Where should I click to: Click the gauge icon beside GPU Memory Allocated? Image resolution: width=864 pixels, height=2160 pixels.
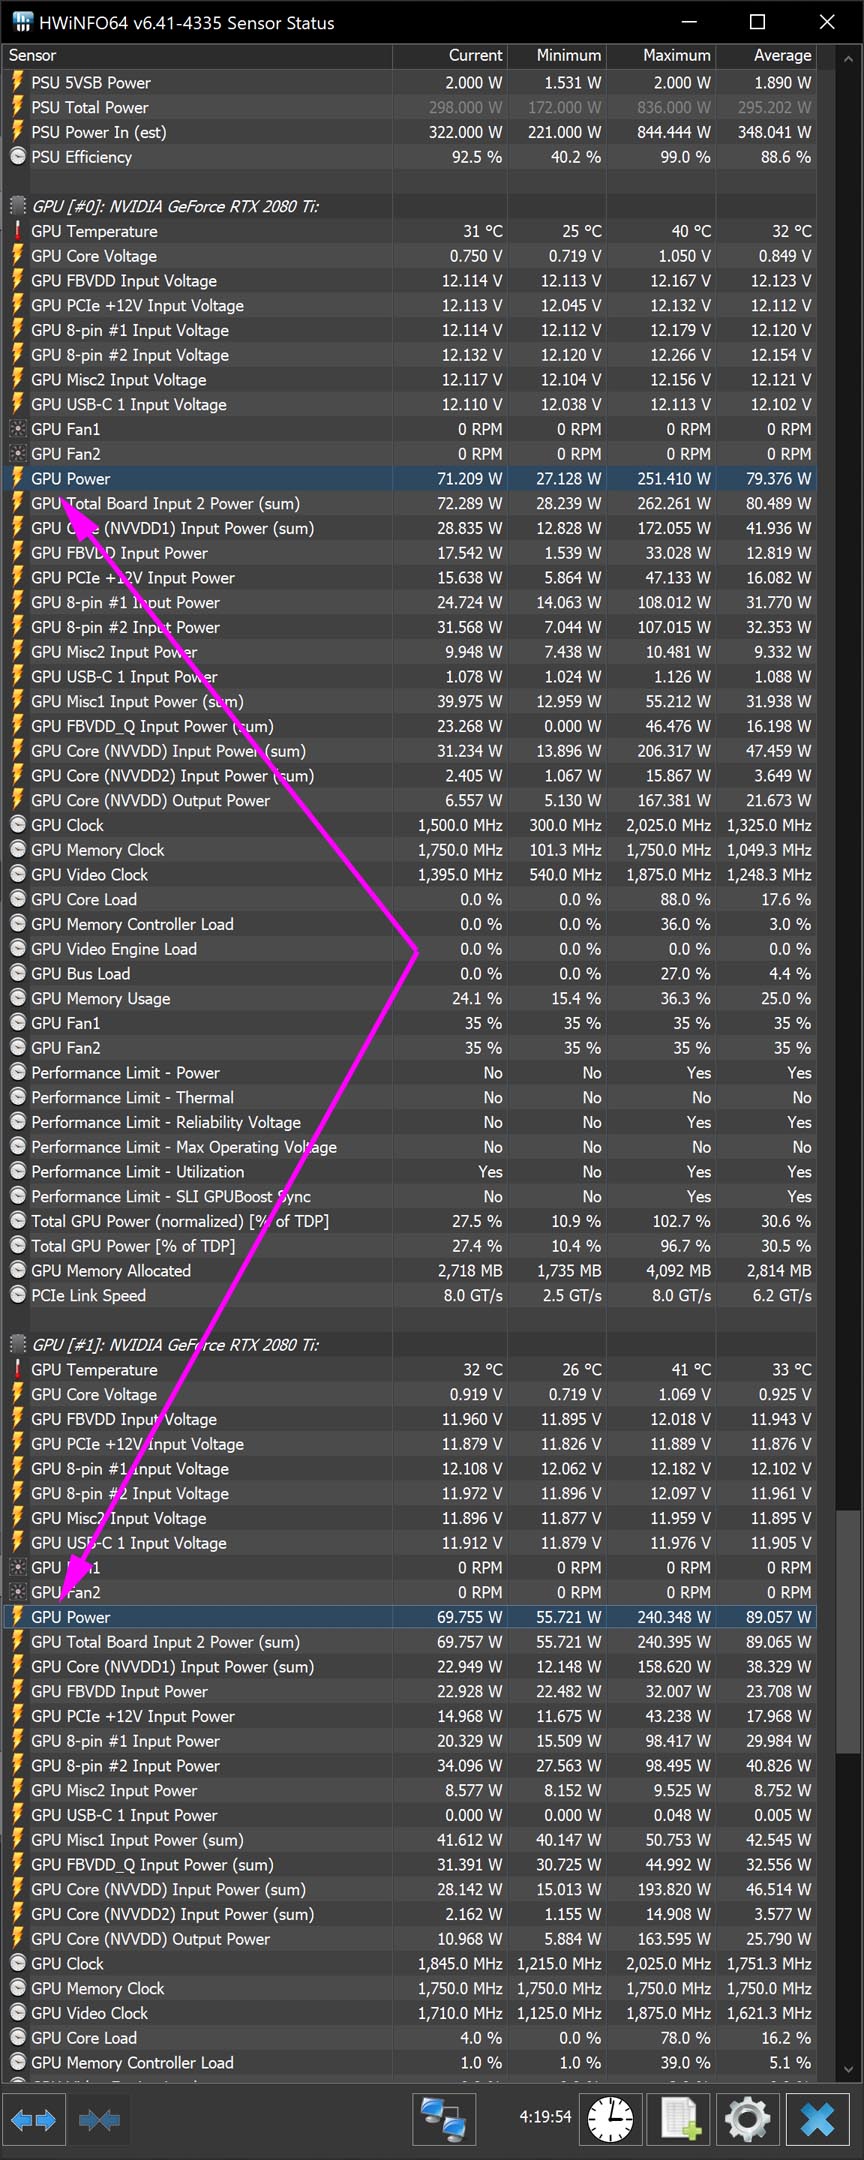coord(17,1270)
